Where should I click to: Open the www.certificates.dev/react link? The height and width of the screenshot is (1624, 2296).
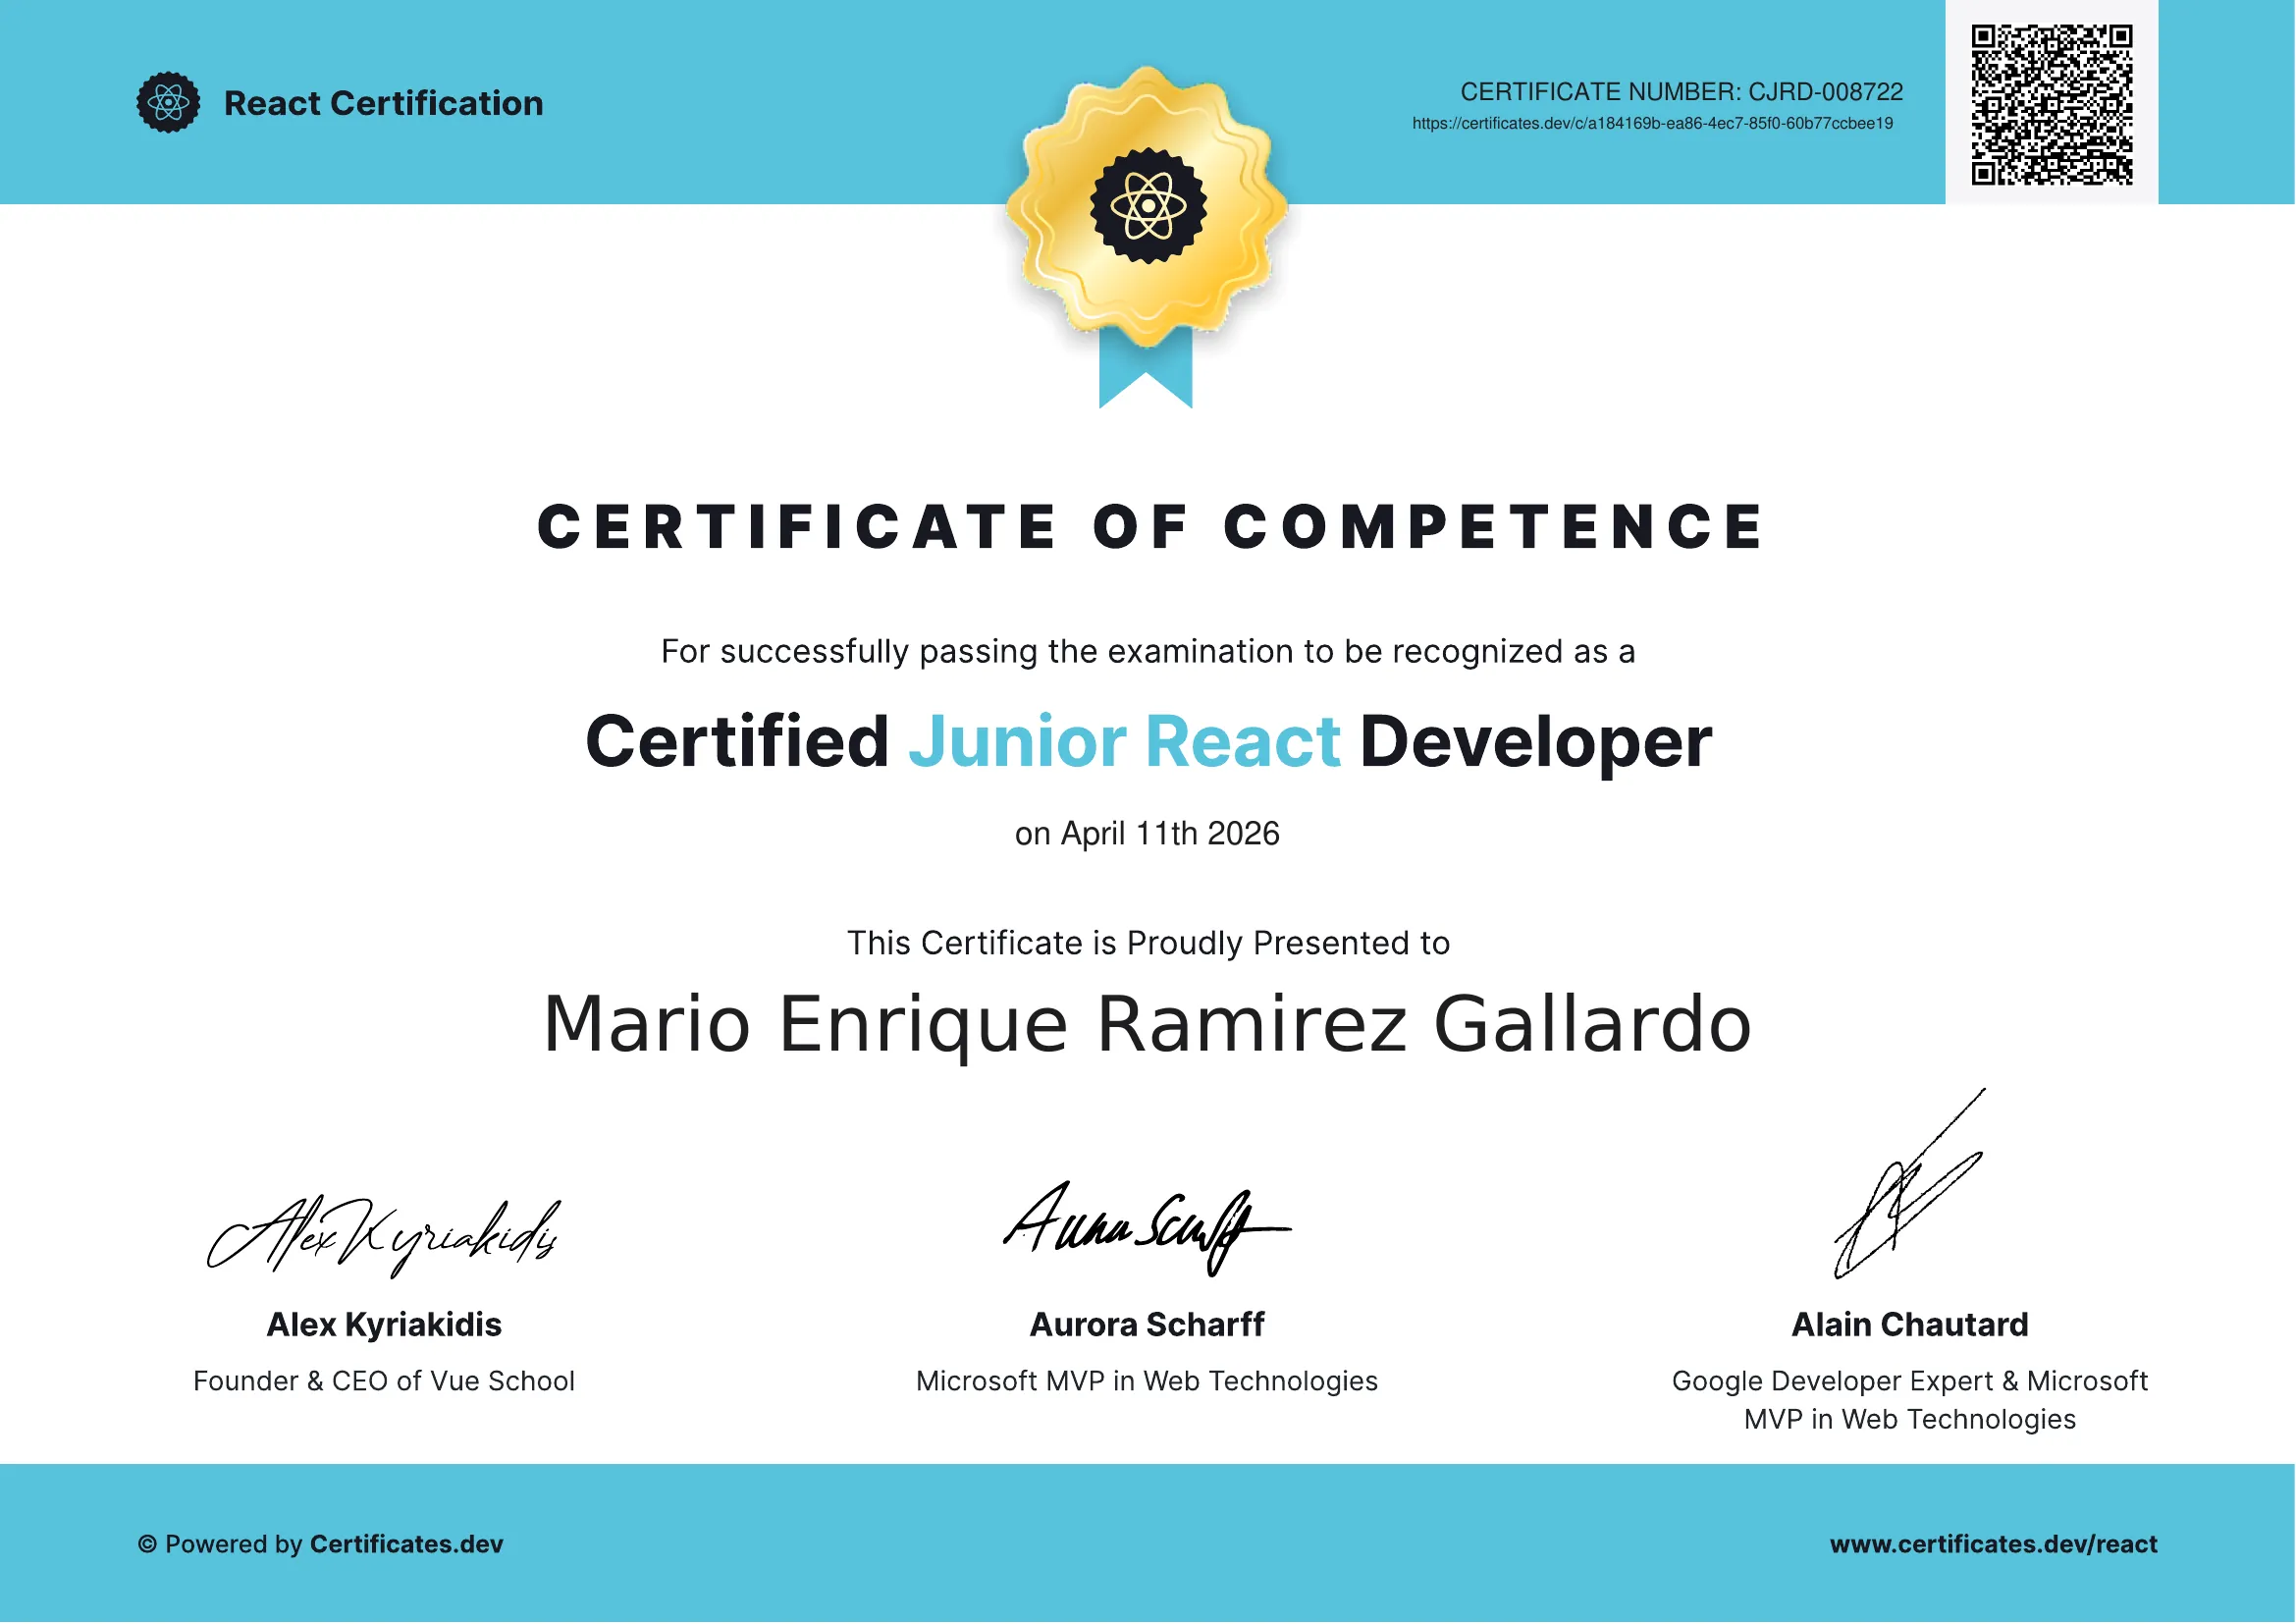(1994, 1545)
